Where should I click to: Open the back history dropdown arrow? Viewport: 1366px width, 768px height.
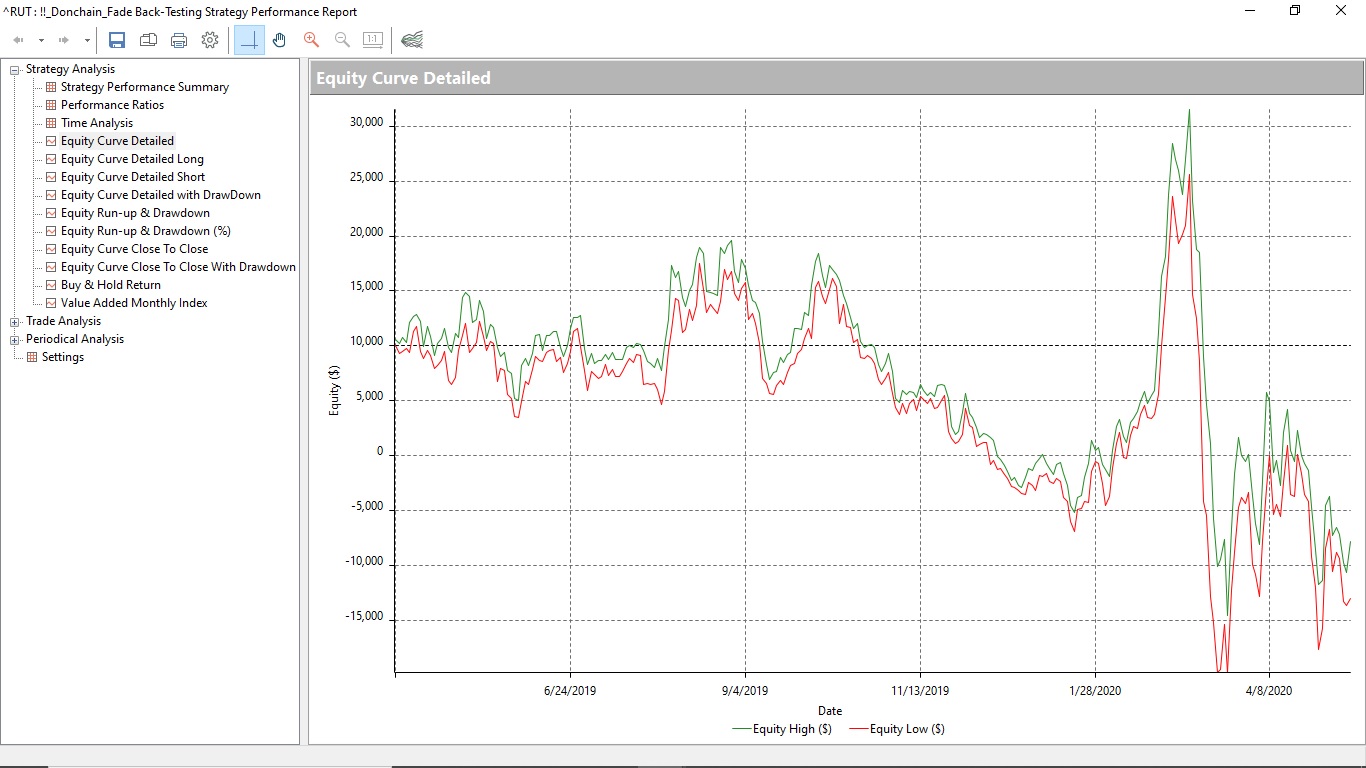(41, 41)
